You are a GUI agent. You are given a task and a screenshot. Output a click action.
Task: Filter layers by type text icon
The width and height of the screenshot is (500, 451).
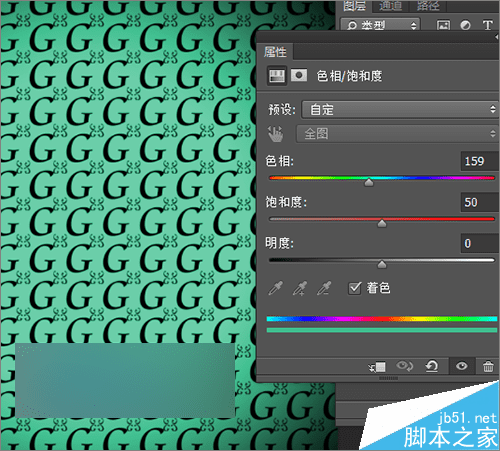487,25
